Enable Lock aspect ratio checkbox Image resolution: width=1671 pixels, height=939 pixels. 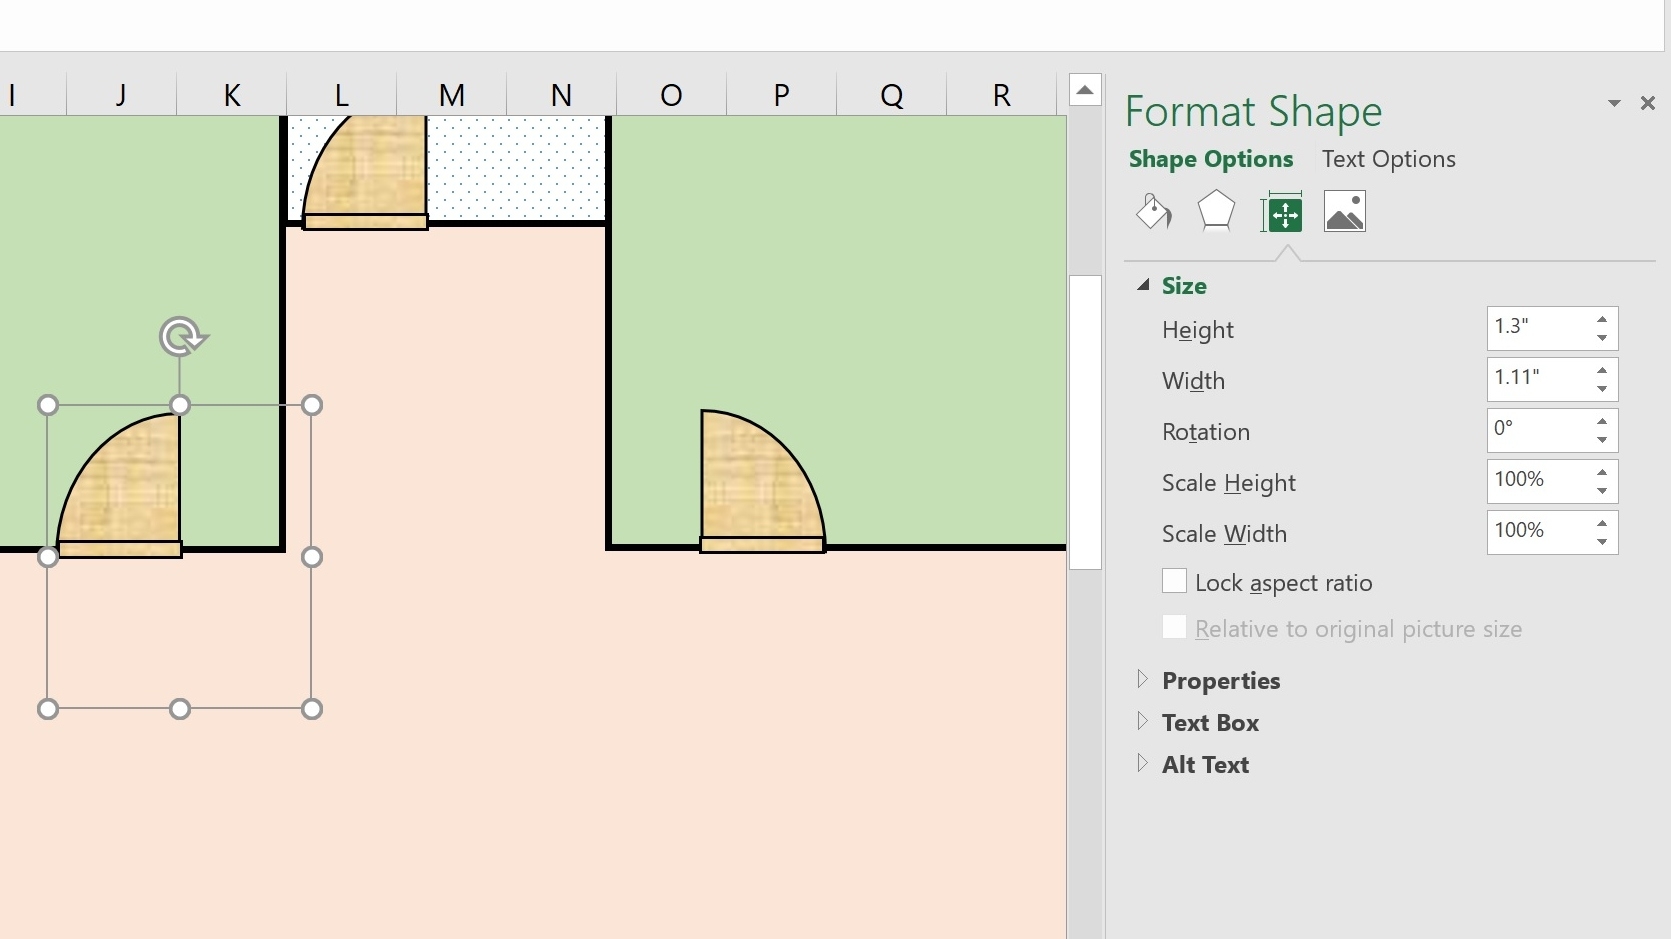[x=1174, y=582]
